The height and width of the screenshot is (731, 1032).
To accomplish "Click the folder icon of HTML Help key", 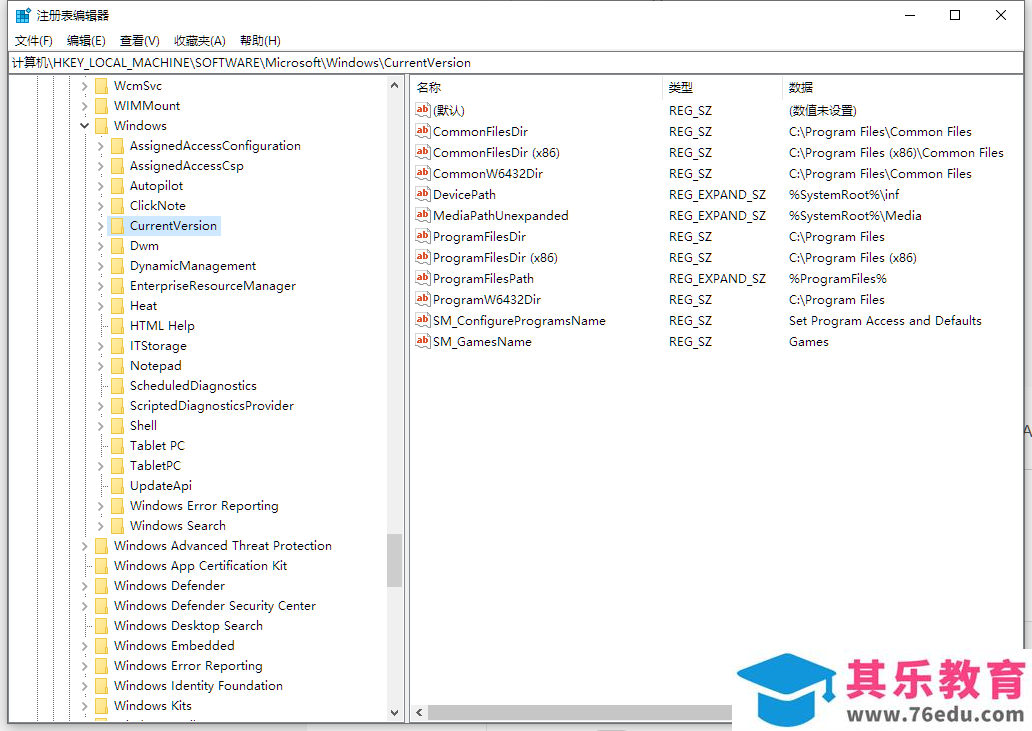I will coord(117,326).
